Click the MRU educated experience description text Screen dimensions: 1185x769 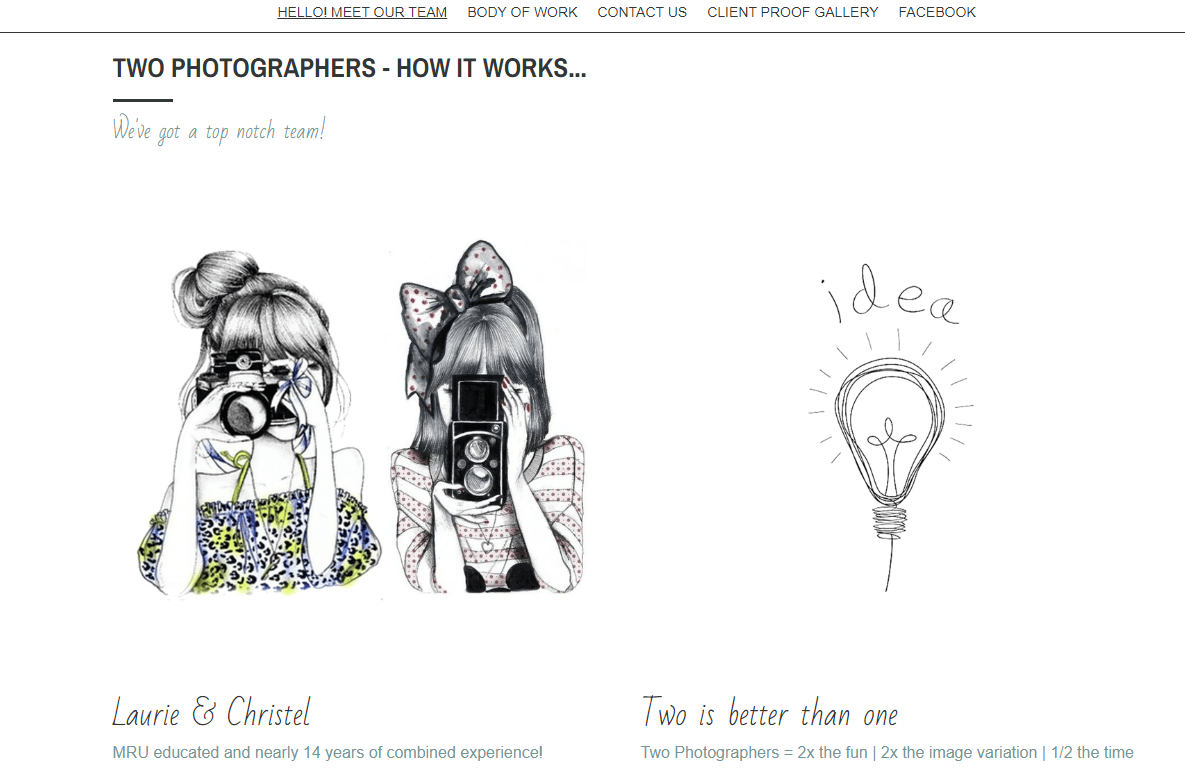coord(327,752)
